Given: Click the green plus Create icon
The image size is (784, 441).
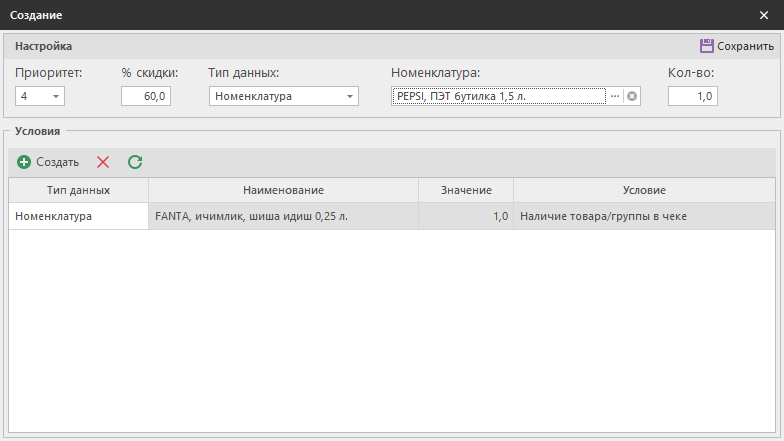Looking at the screenshot, I should [x=24, y=162].
